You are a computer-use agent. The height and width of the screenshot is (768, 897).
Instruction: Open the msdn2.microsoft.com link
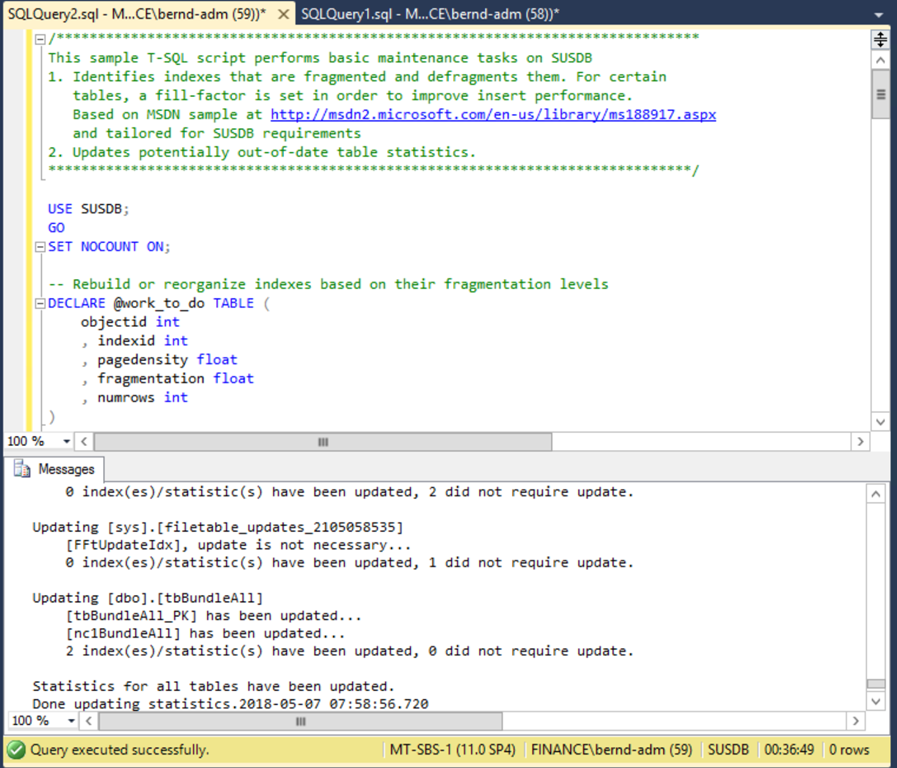(x=493, y=115)
